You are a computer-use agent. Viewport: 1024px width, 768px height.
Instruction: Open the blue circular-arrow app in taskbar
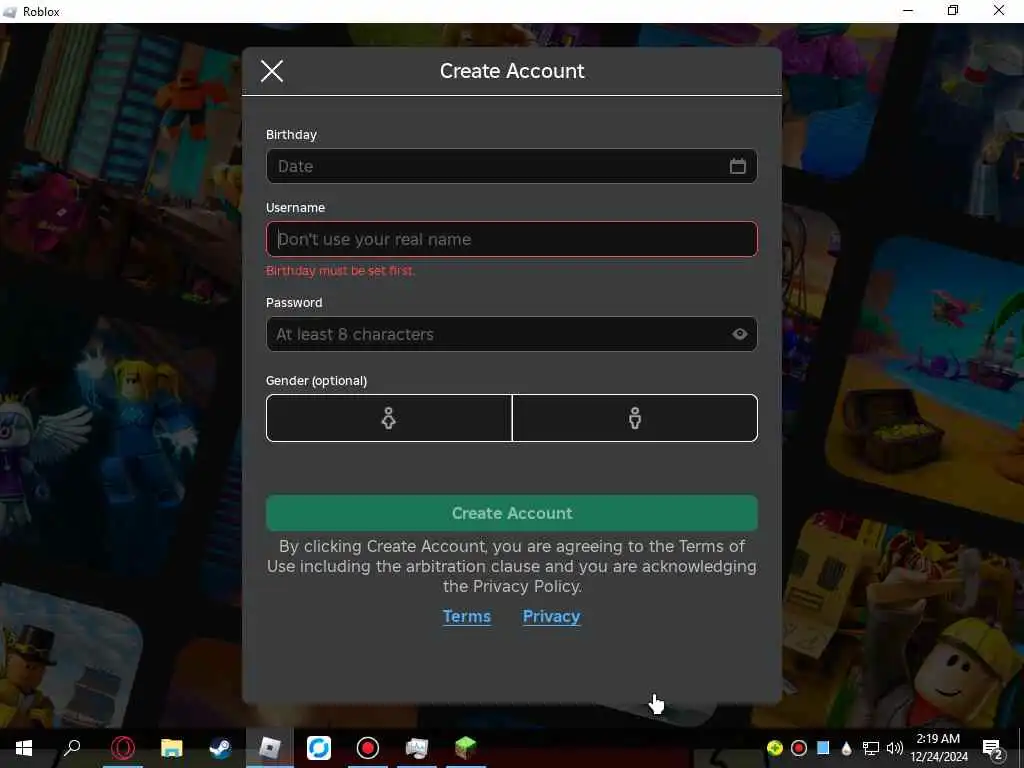319,748
